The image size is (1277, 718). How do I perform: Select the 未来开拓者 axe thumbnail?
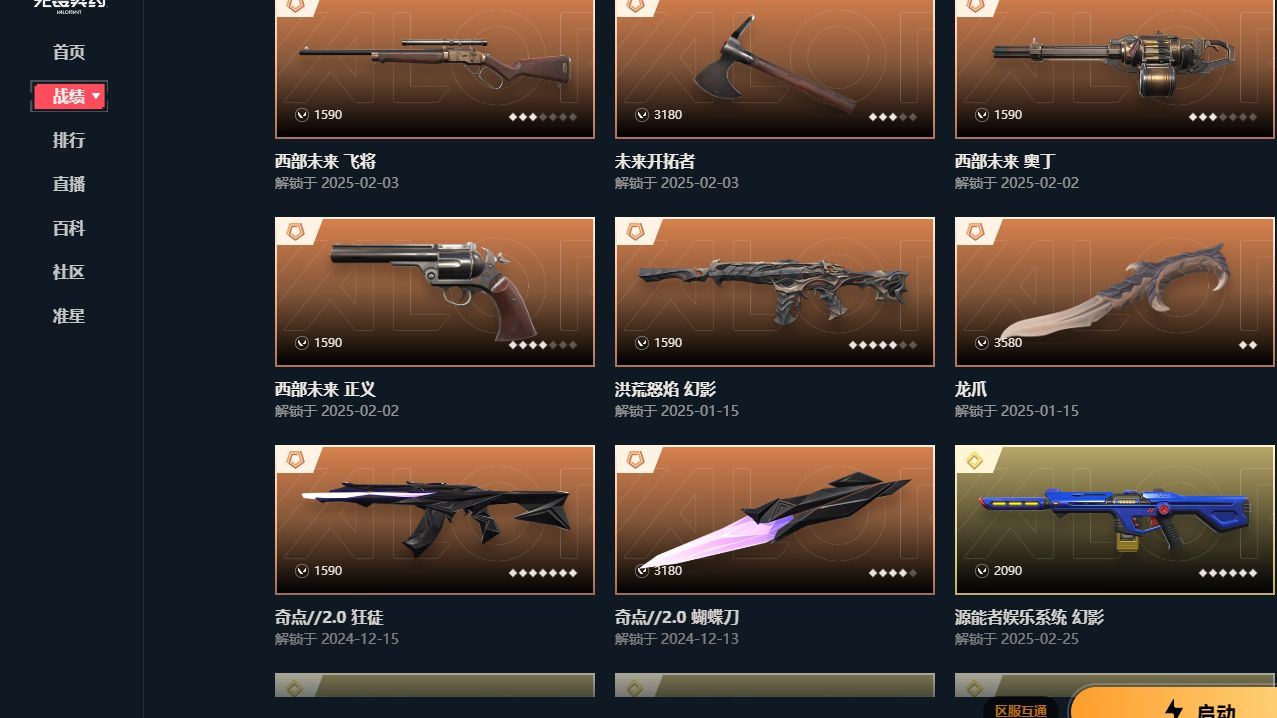click(x=775, y=68)
